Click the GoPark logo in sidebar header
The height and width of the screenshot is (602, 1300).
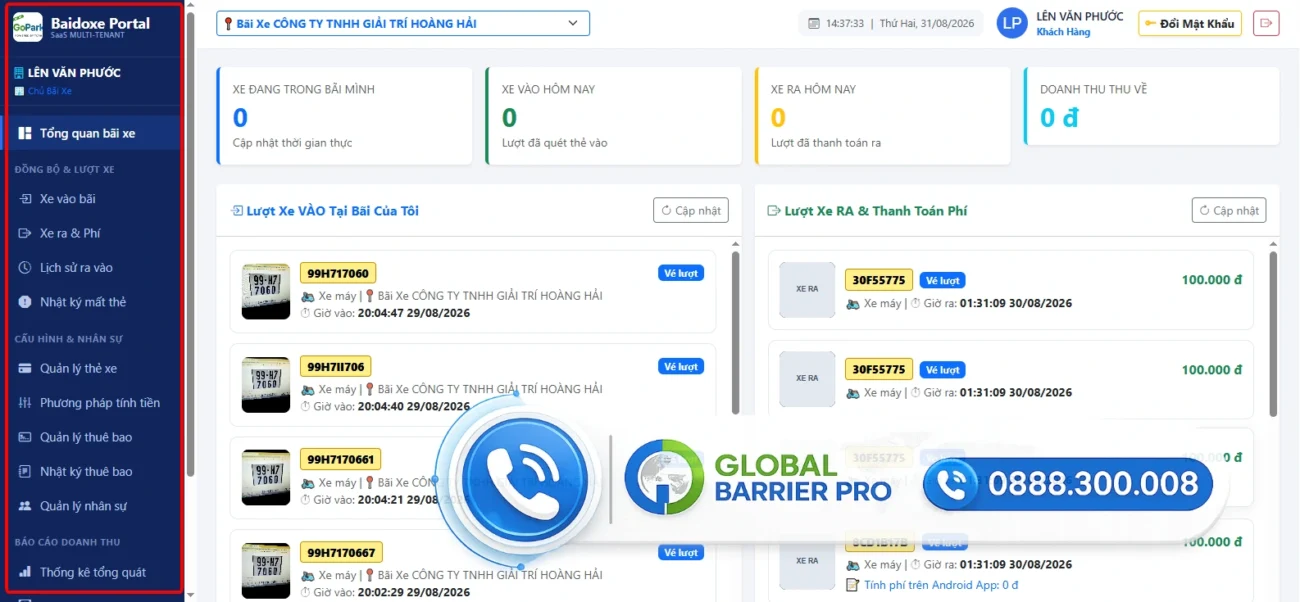coord(28,27)
